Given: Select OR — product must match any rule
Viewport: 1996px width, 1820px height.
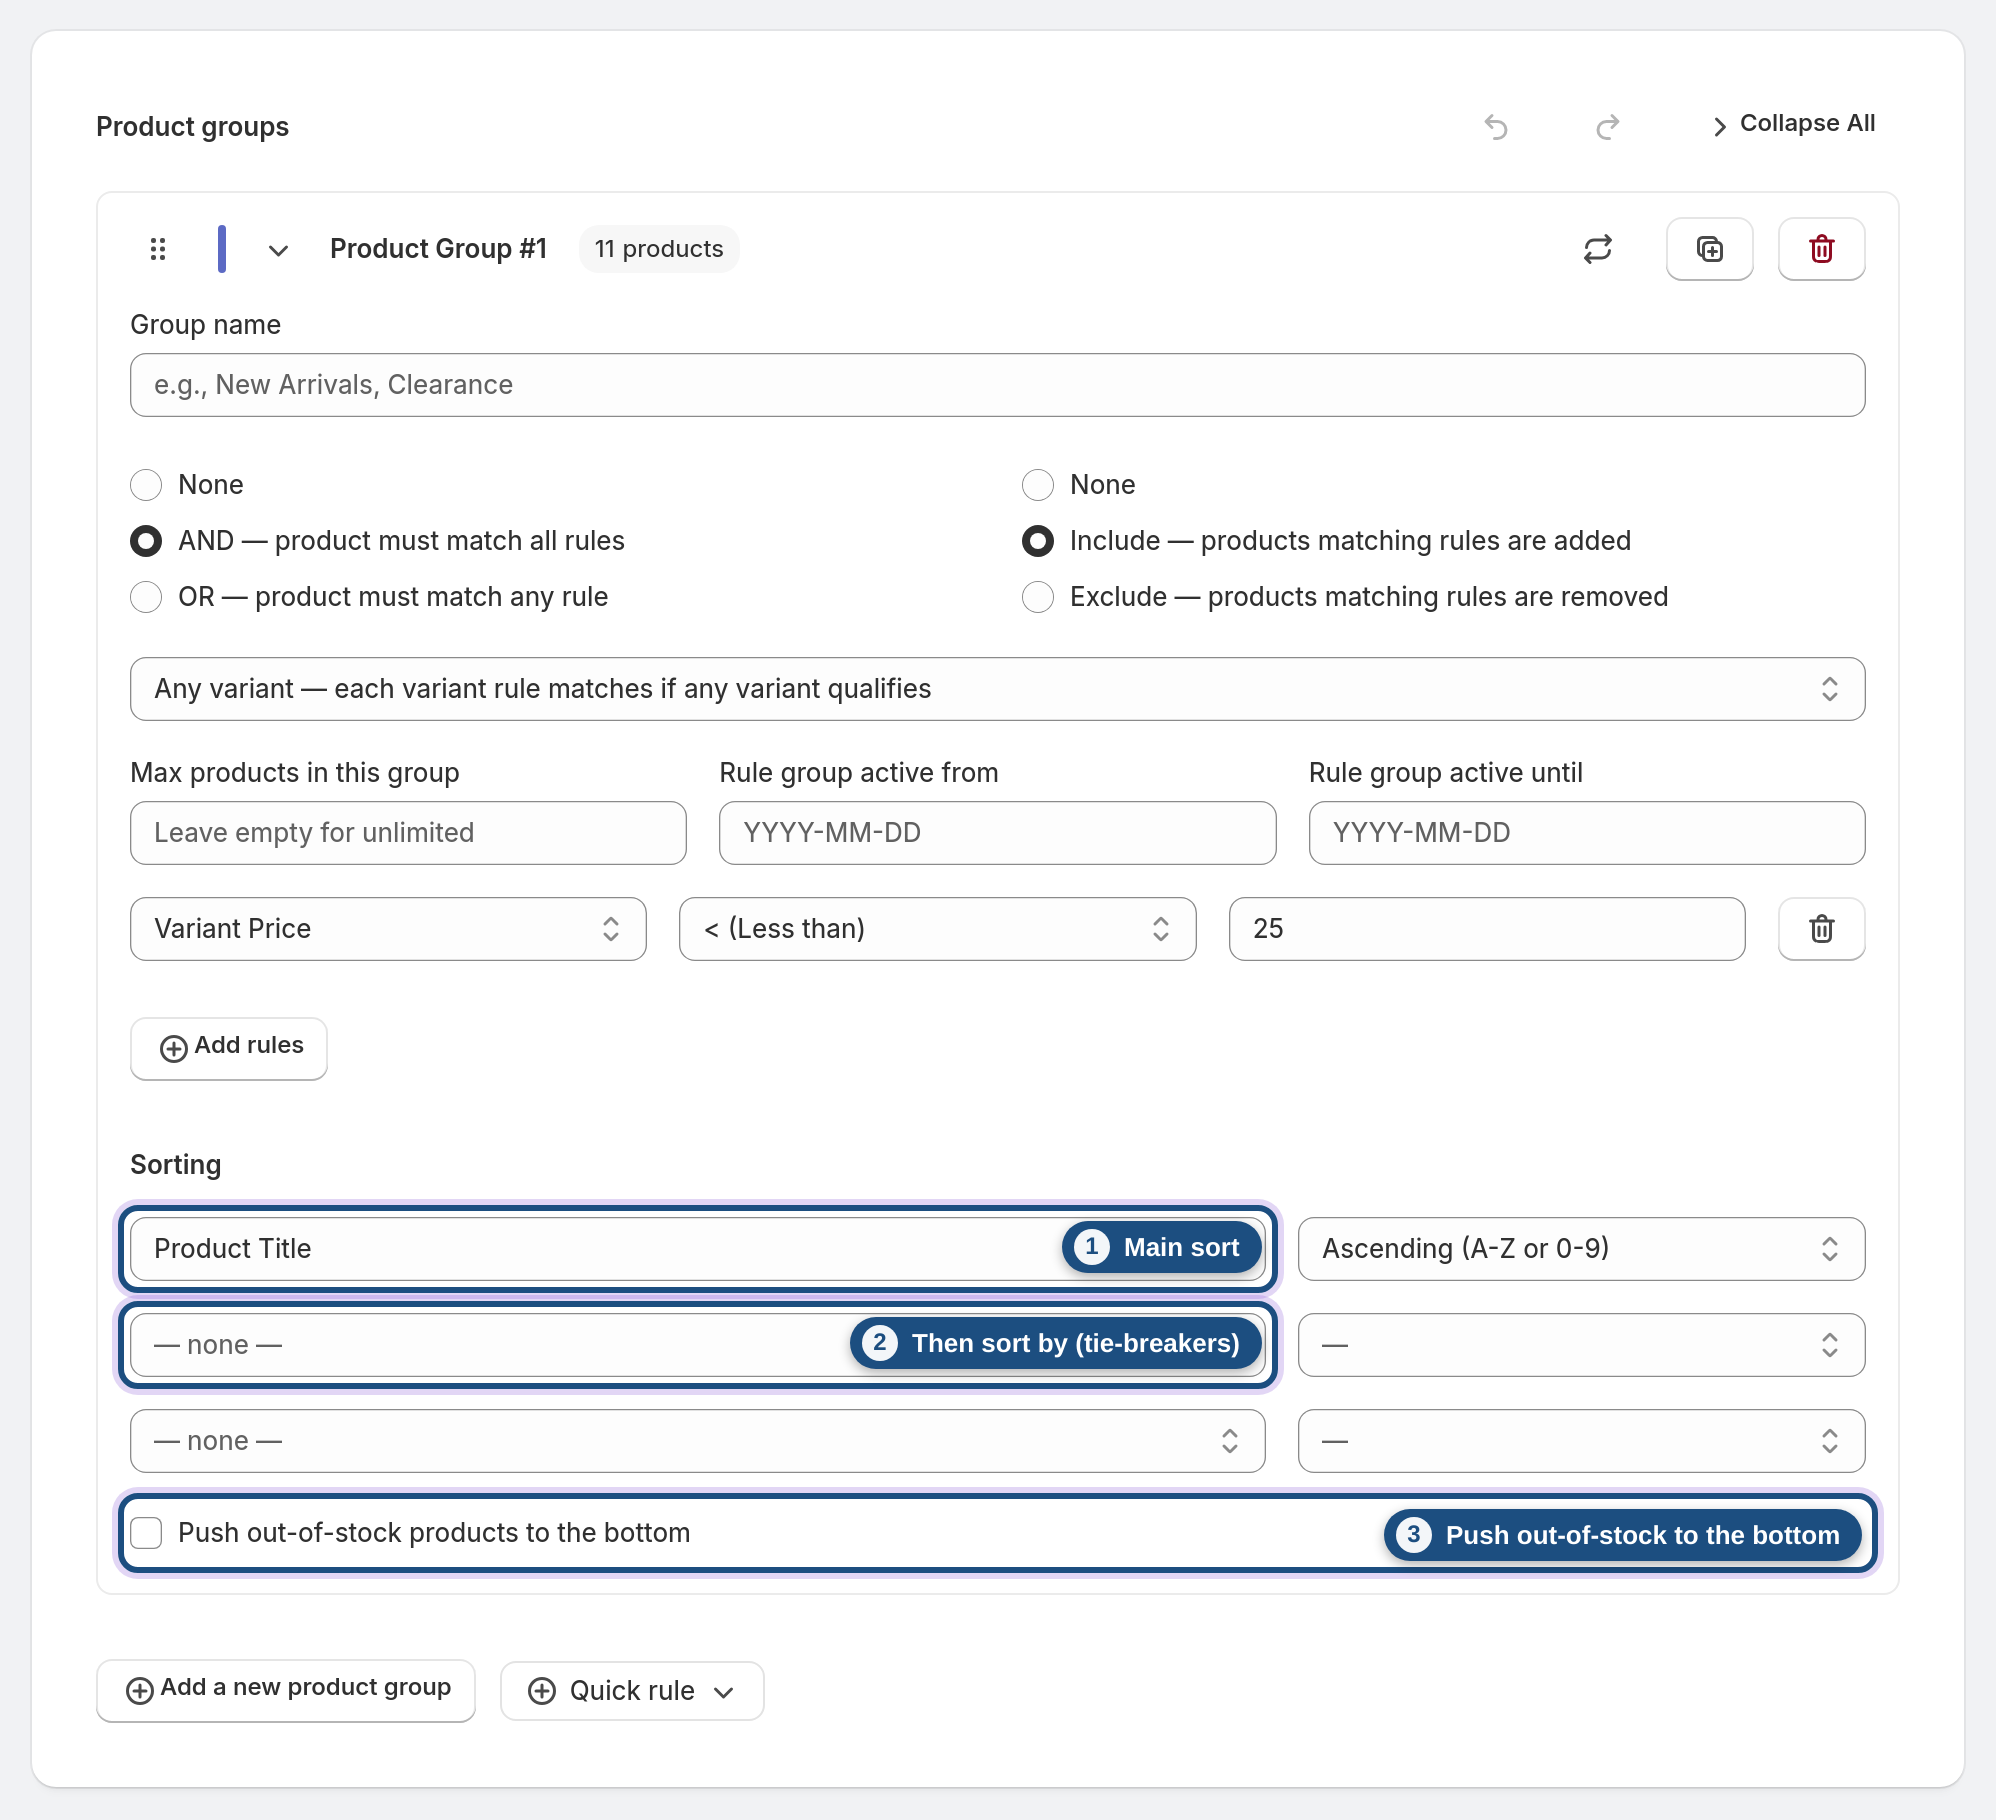Looking at the screenshot, I should 146,597.
